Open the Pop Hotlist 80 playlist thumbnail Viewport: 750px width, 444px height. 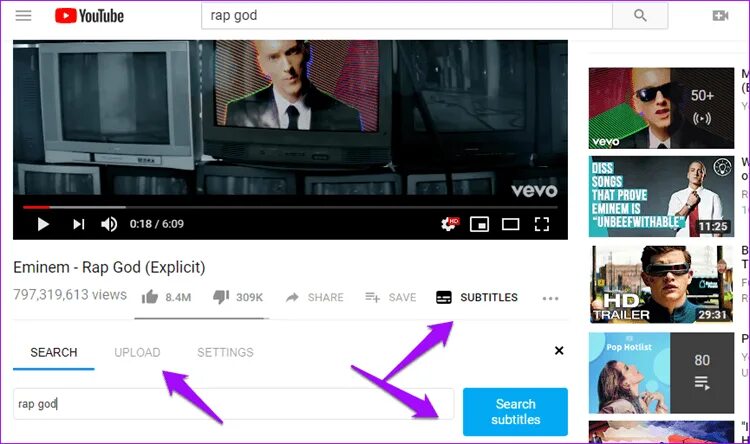(x=661, y=373)
